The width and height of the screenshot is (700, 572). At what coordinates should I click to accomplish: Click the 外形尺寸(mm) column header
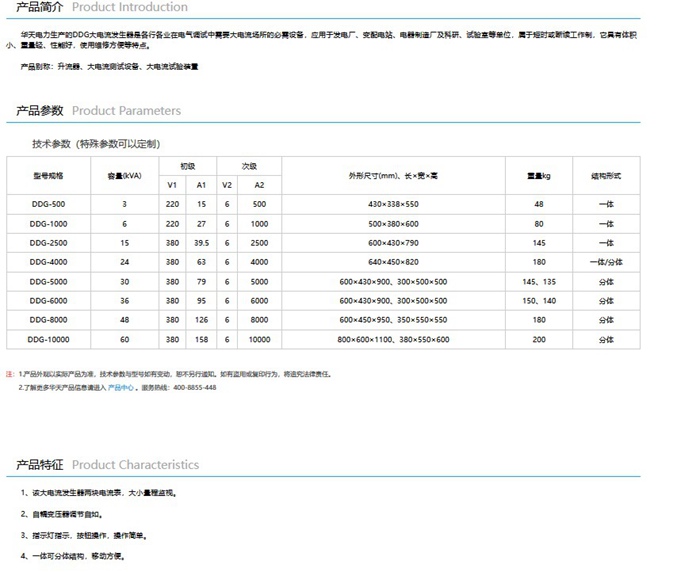pos(393,175)
